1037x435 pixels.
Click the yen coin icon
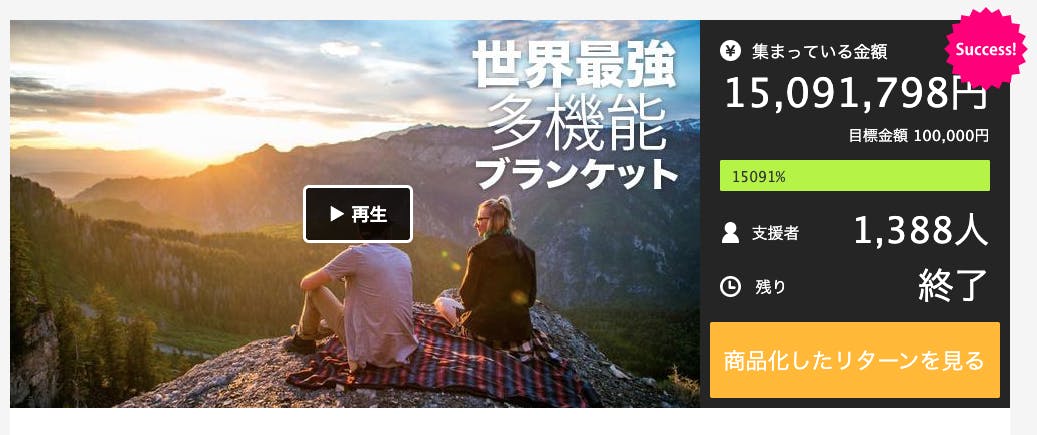coord(730,51)
